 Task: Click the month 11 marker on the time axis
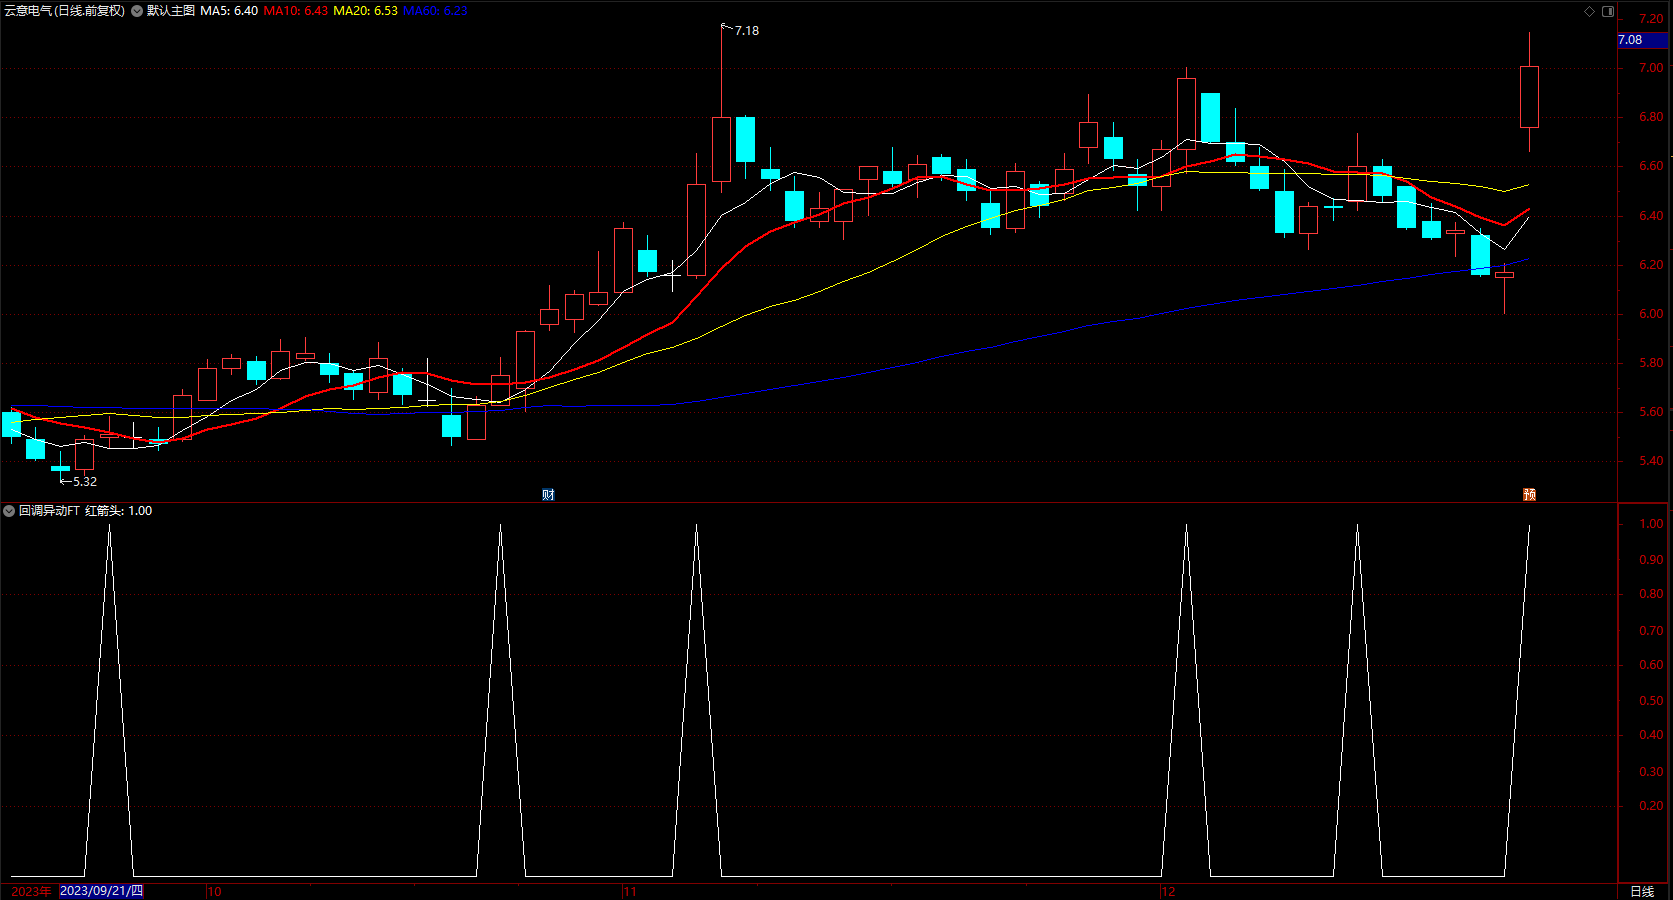coord(630,892)
